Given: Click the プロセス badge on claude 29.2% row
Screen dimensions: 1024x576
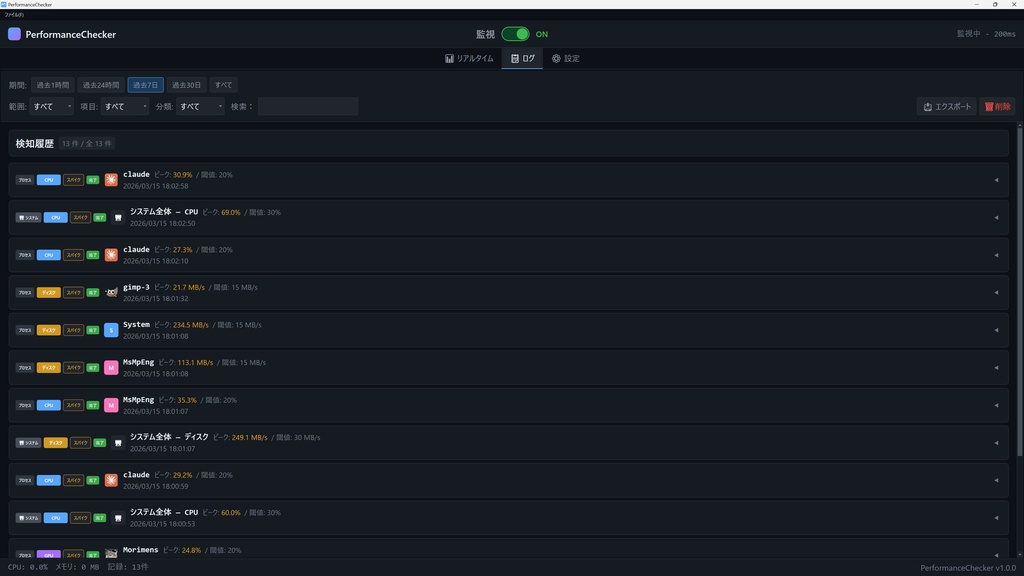Looking at the screenshot, I should coord(25,480).
